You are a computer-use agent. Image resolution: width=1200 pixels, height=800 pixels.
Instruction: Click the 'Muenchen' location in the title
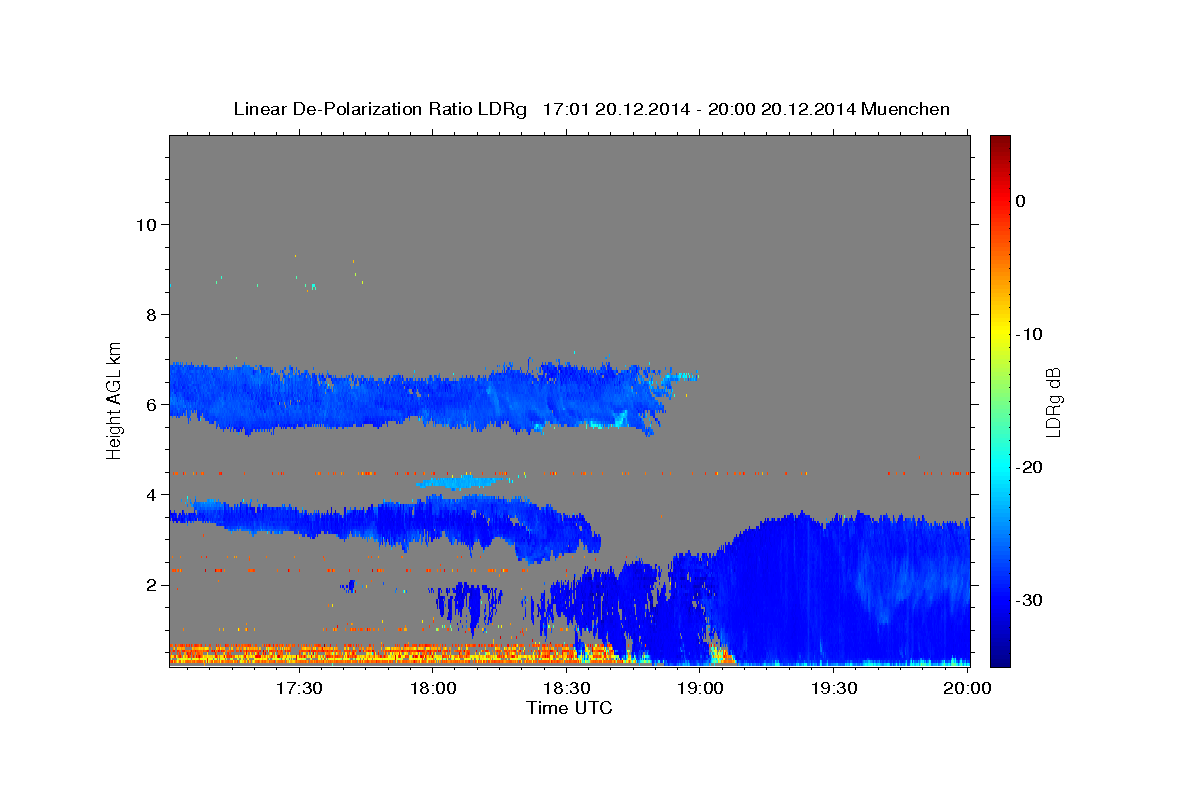[906, 109]
